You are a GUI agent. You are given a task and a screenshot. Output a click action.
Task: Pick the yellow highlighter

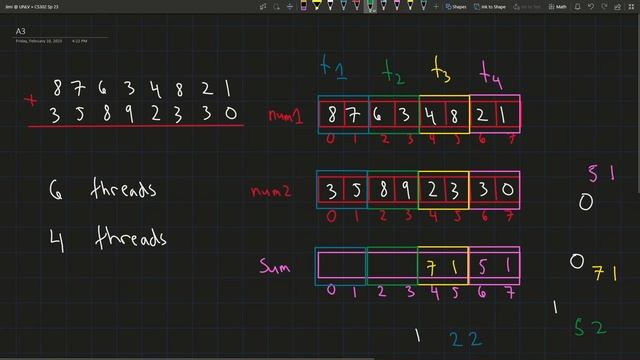[x=317, y=6]
